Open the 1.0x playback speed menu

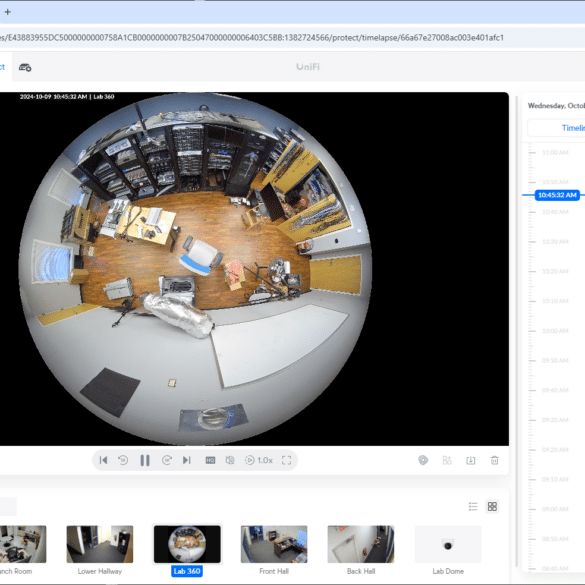(259, 460)
